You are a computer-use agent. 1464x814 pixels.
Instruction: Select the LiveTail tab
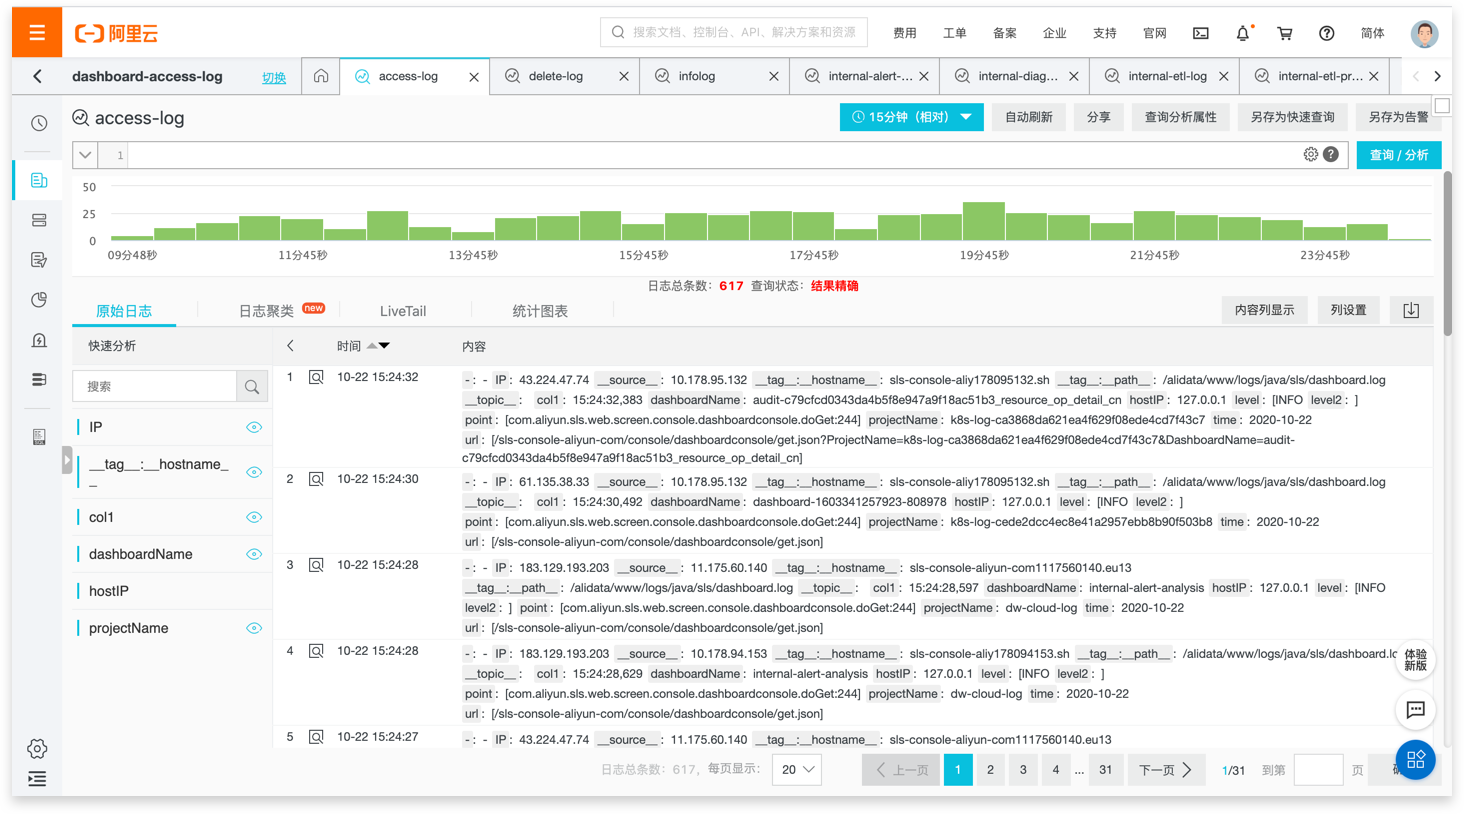pos(403,311)
